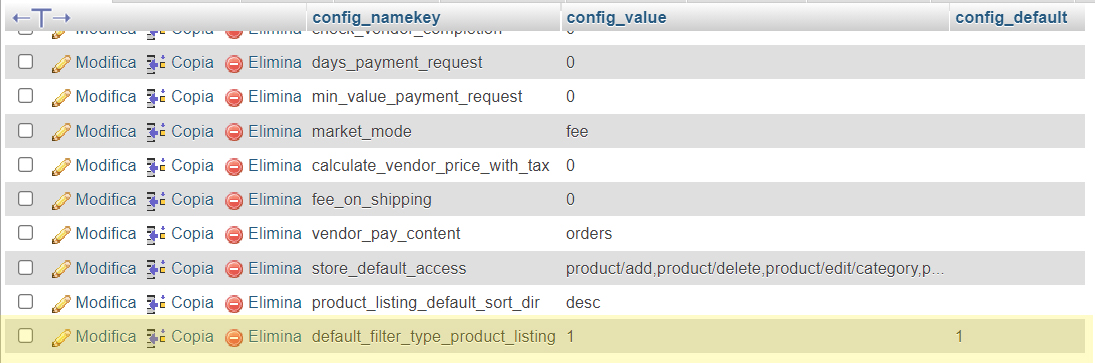Click red delete icon for product_listing_default_sort_dir row
Image resolution: width=1095 pixels, height=363 pixels.
[234, 303]
